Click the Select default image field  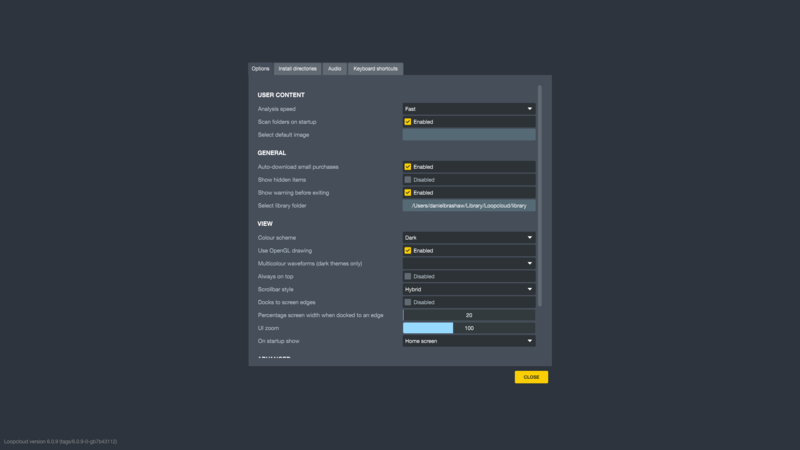click(469, 135)
